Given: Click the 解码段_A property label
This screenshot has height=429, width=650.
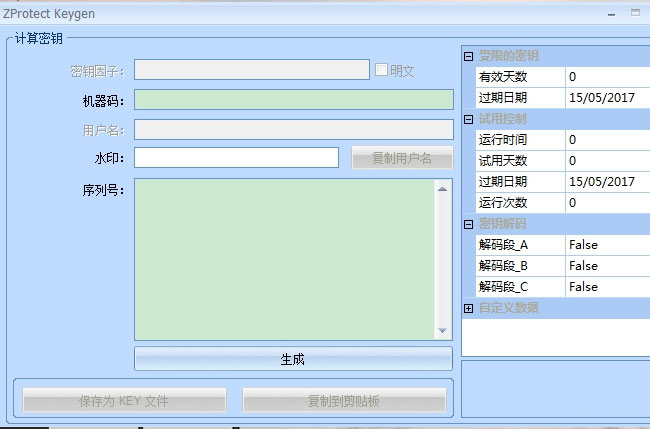Looking at the screenshot, I should 503,245.
